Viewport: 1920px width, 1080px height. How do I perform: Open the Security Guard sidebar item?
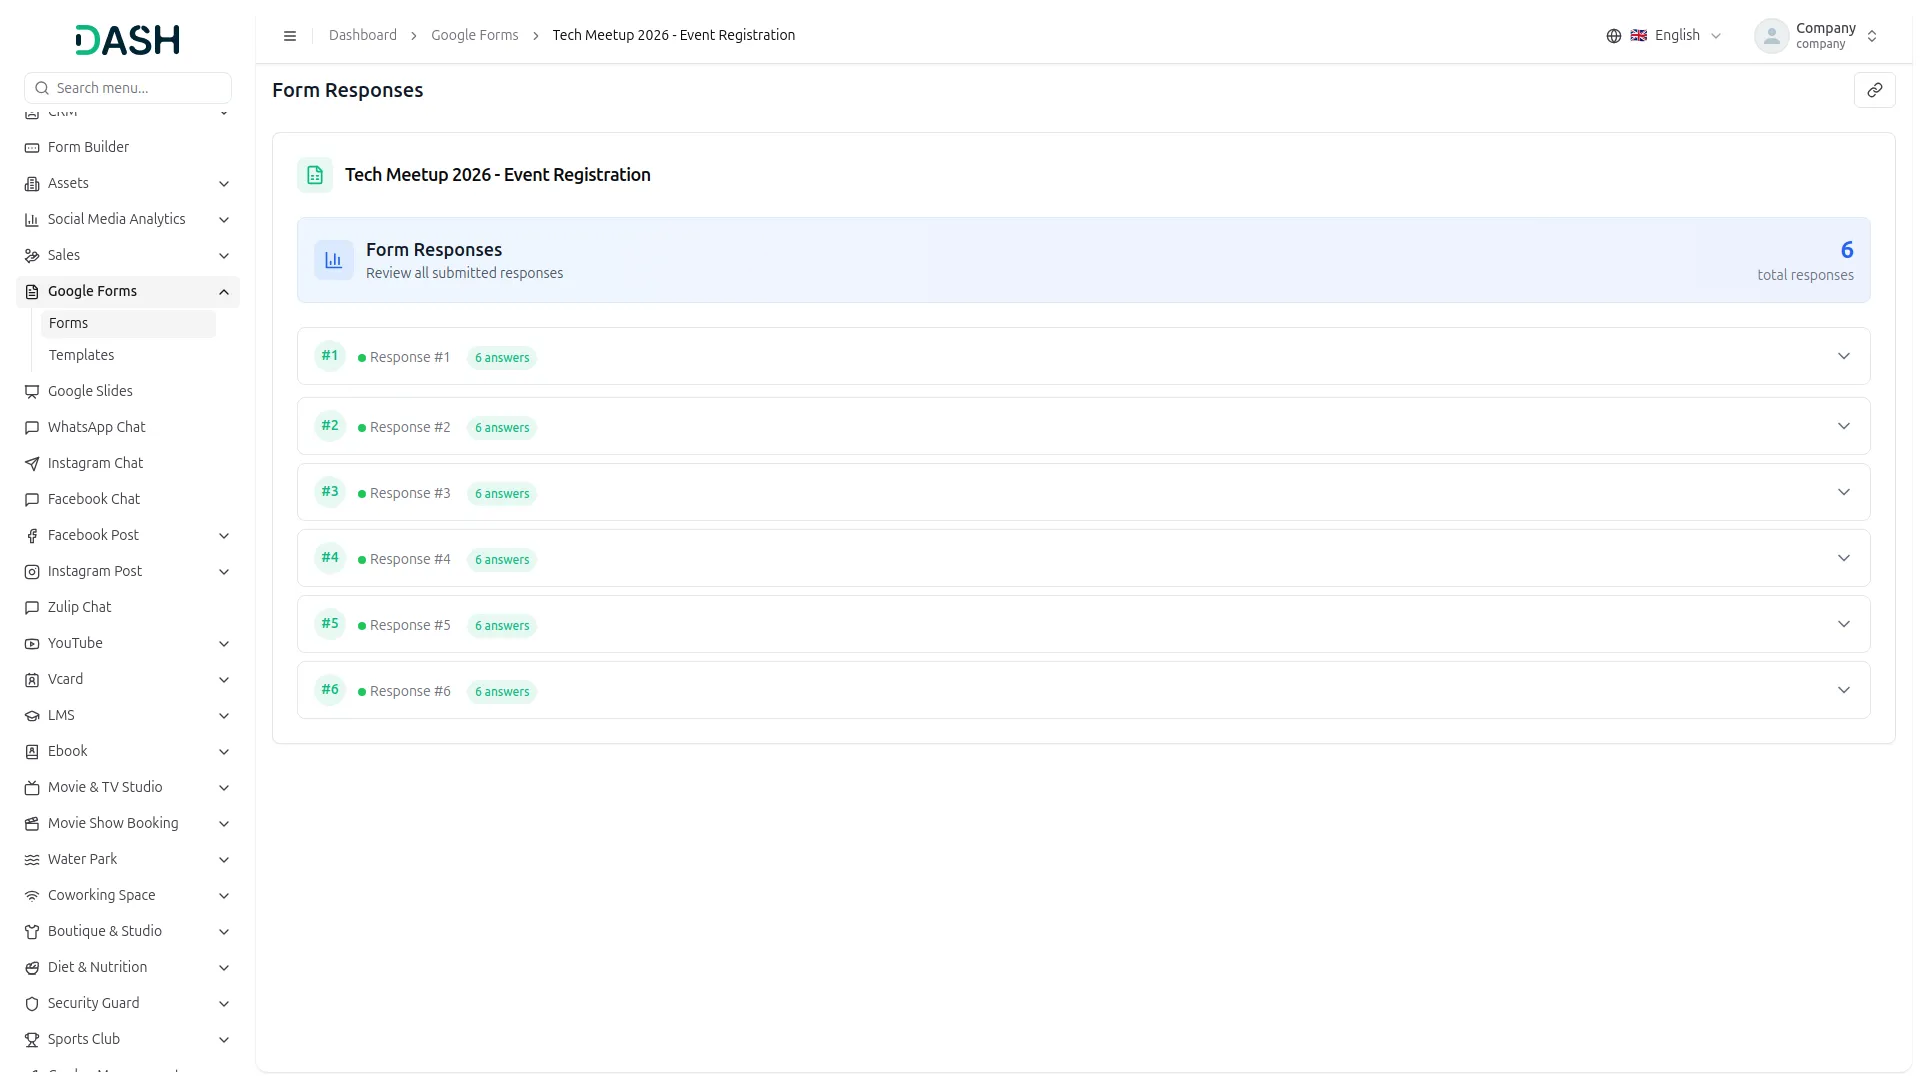128,1004
